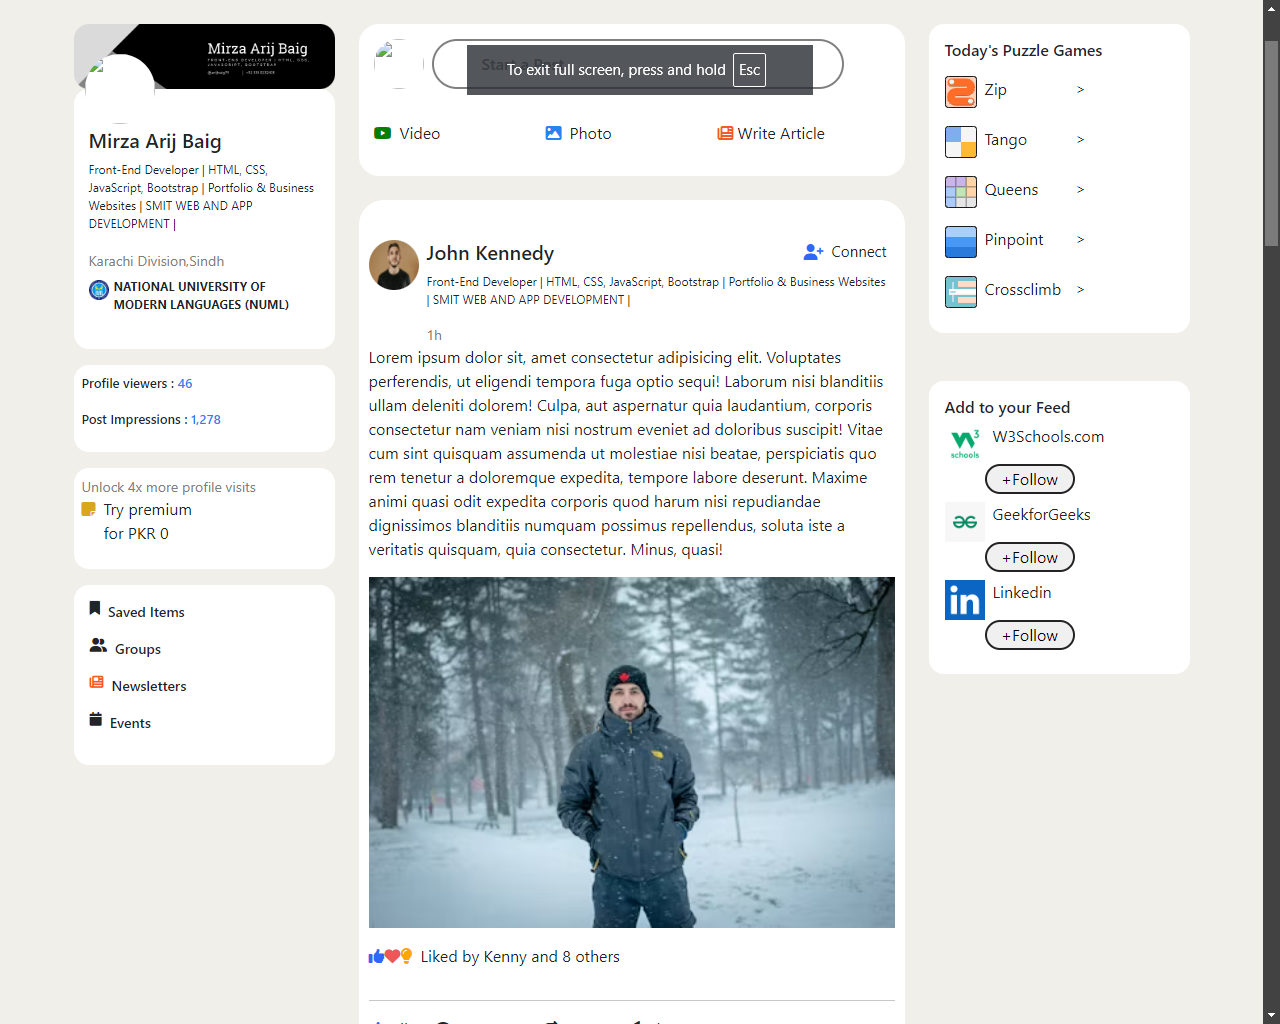Click the LinkedIn logo icon
1280x1024 pixels.
(x=964, y=600)
